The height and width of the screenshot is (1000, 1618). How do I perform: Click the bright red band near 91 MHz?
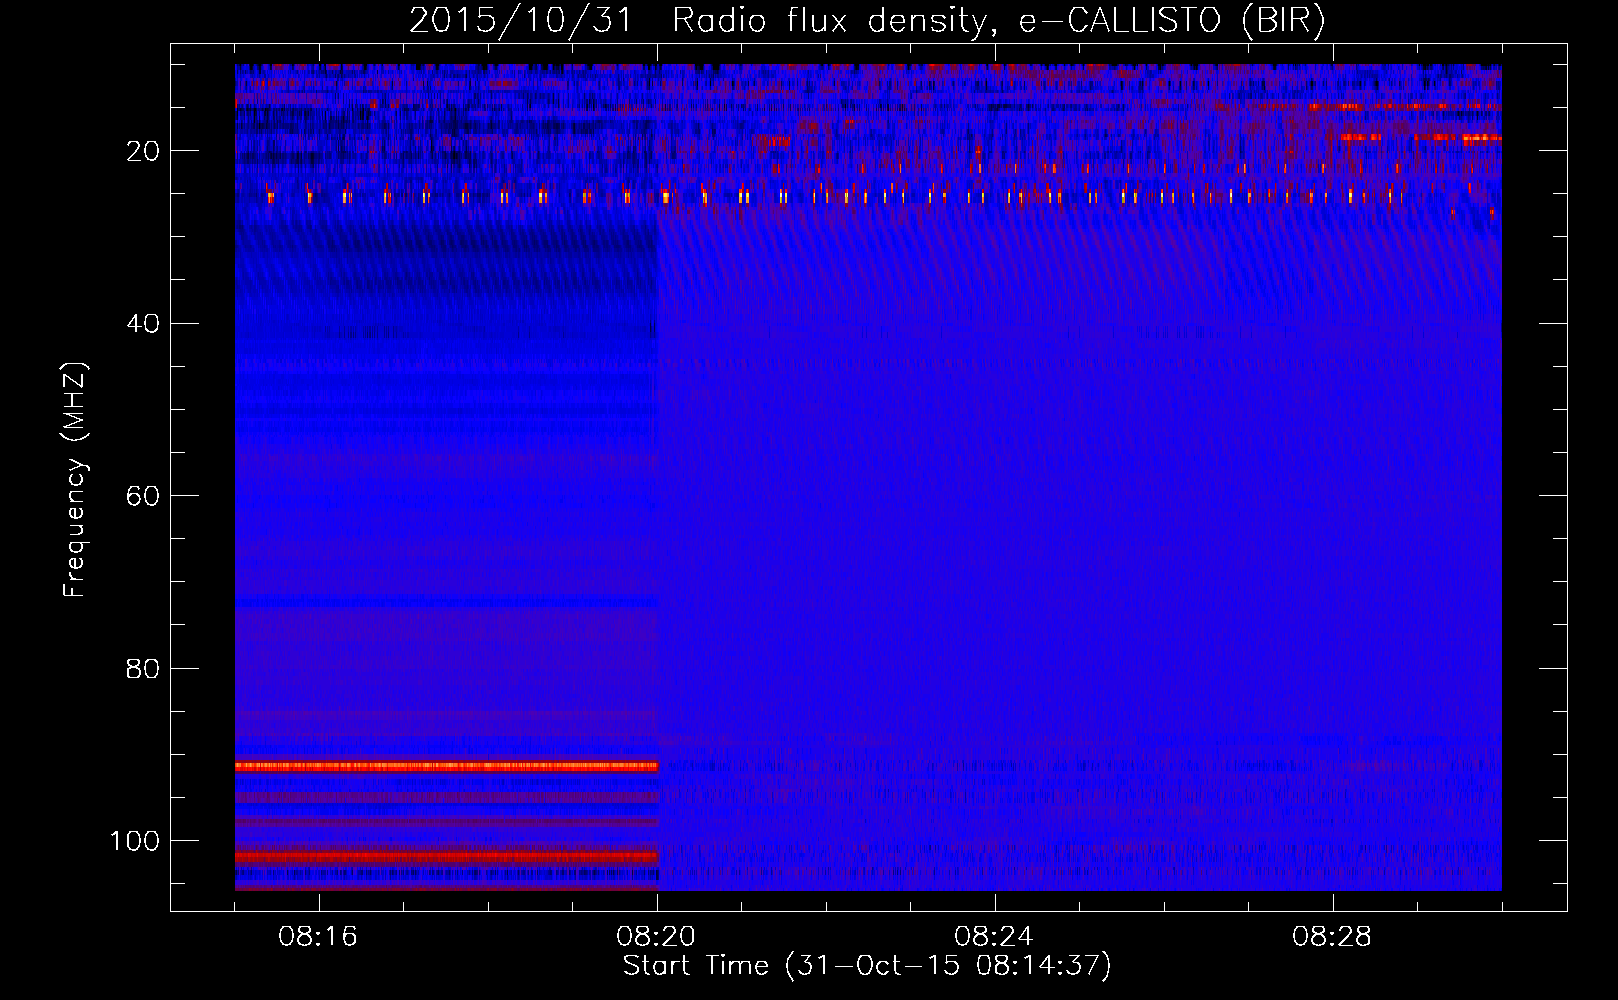446,766
